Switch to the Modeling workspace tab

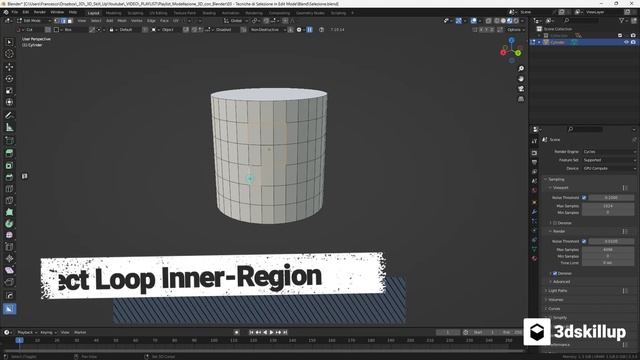tap(113, 13)
